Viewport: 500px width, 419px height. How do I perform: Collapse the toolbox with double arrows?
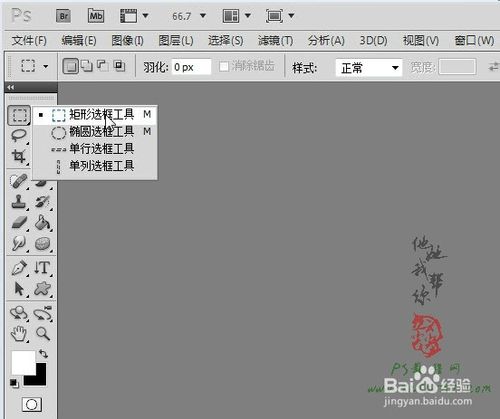(x=11, y=87)
